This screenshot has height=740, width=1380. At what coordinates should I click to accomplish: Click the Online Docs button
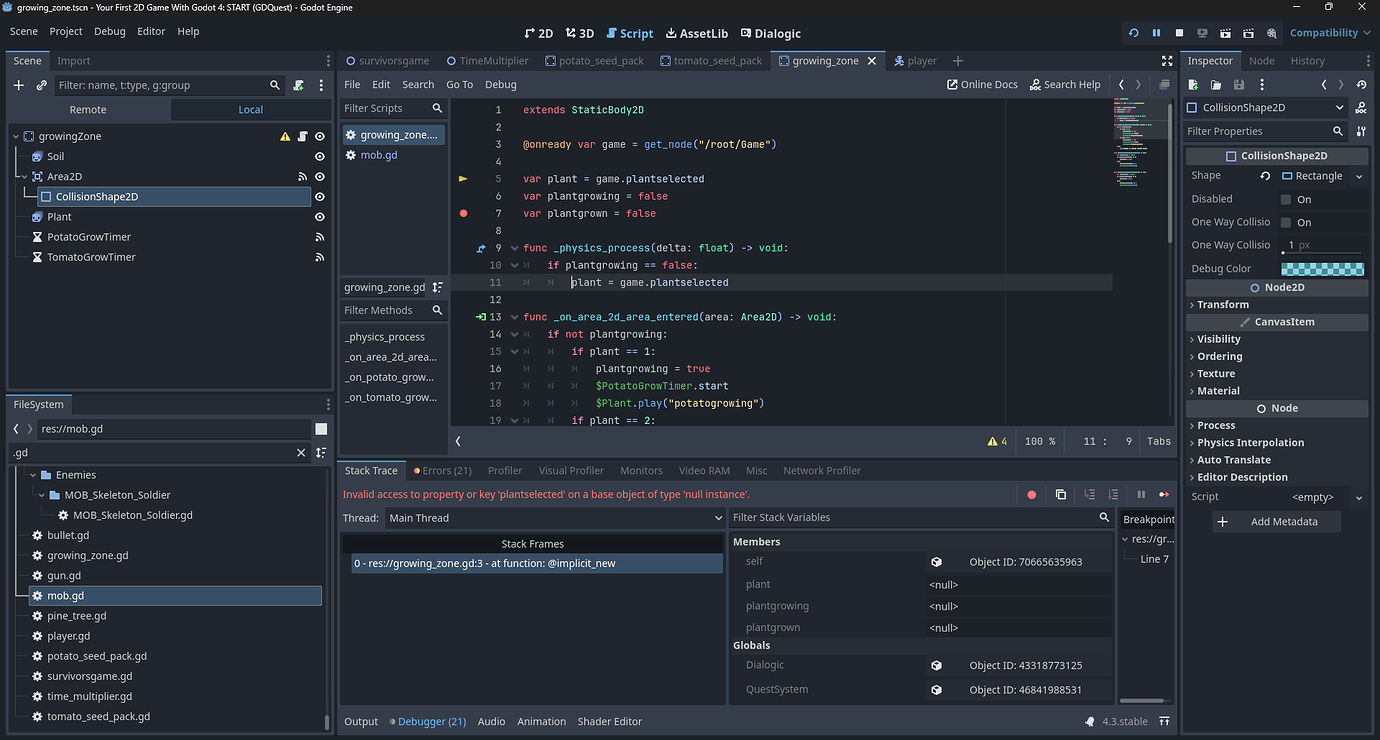click(x=981, y=84)
